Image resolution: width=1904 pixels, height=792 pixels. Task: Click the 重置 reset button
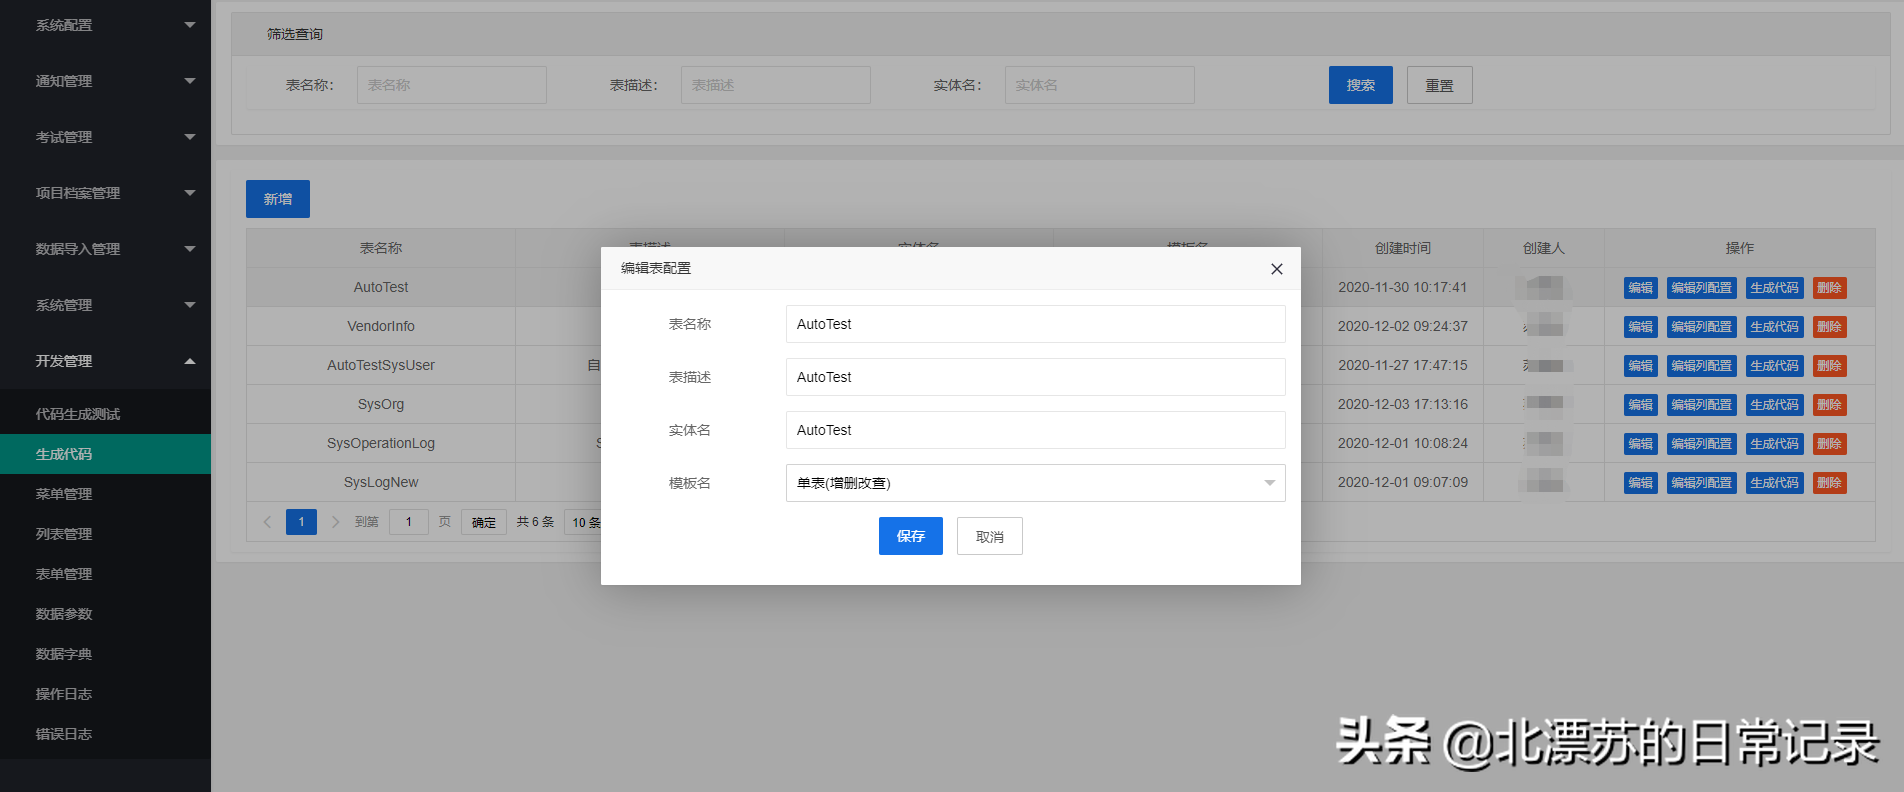1439,85
